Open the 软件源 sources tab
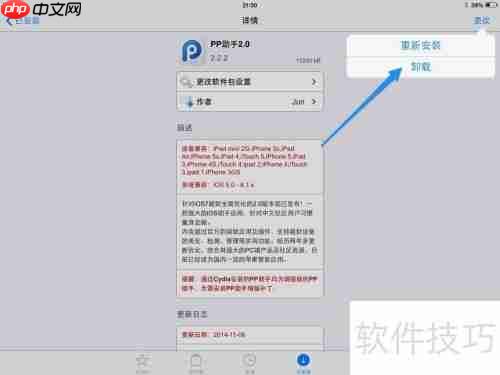 point(196,363)
